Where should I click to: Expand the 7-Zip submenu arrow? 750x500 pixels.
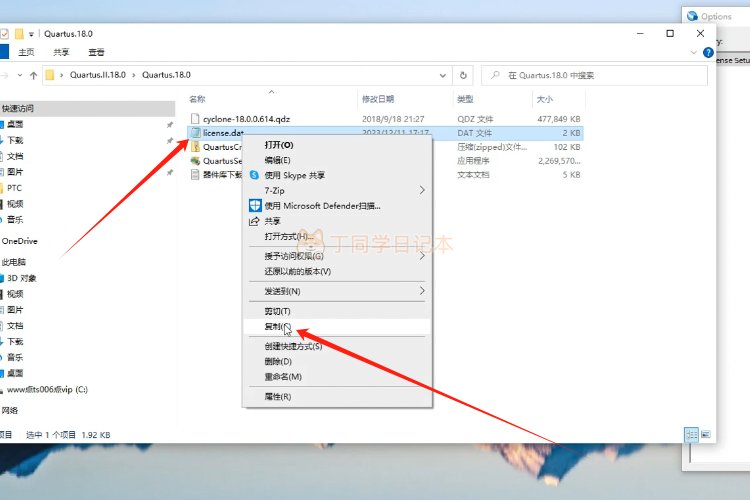pyautogui.click(x=422, y=190)
